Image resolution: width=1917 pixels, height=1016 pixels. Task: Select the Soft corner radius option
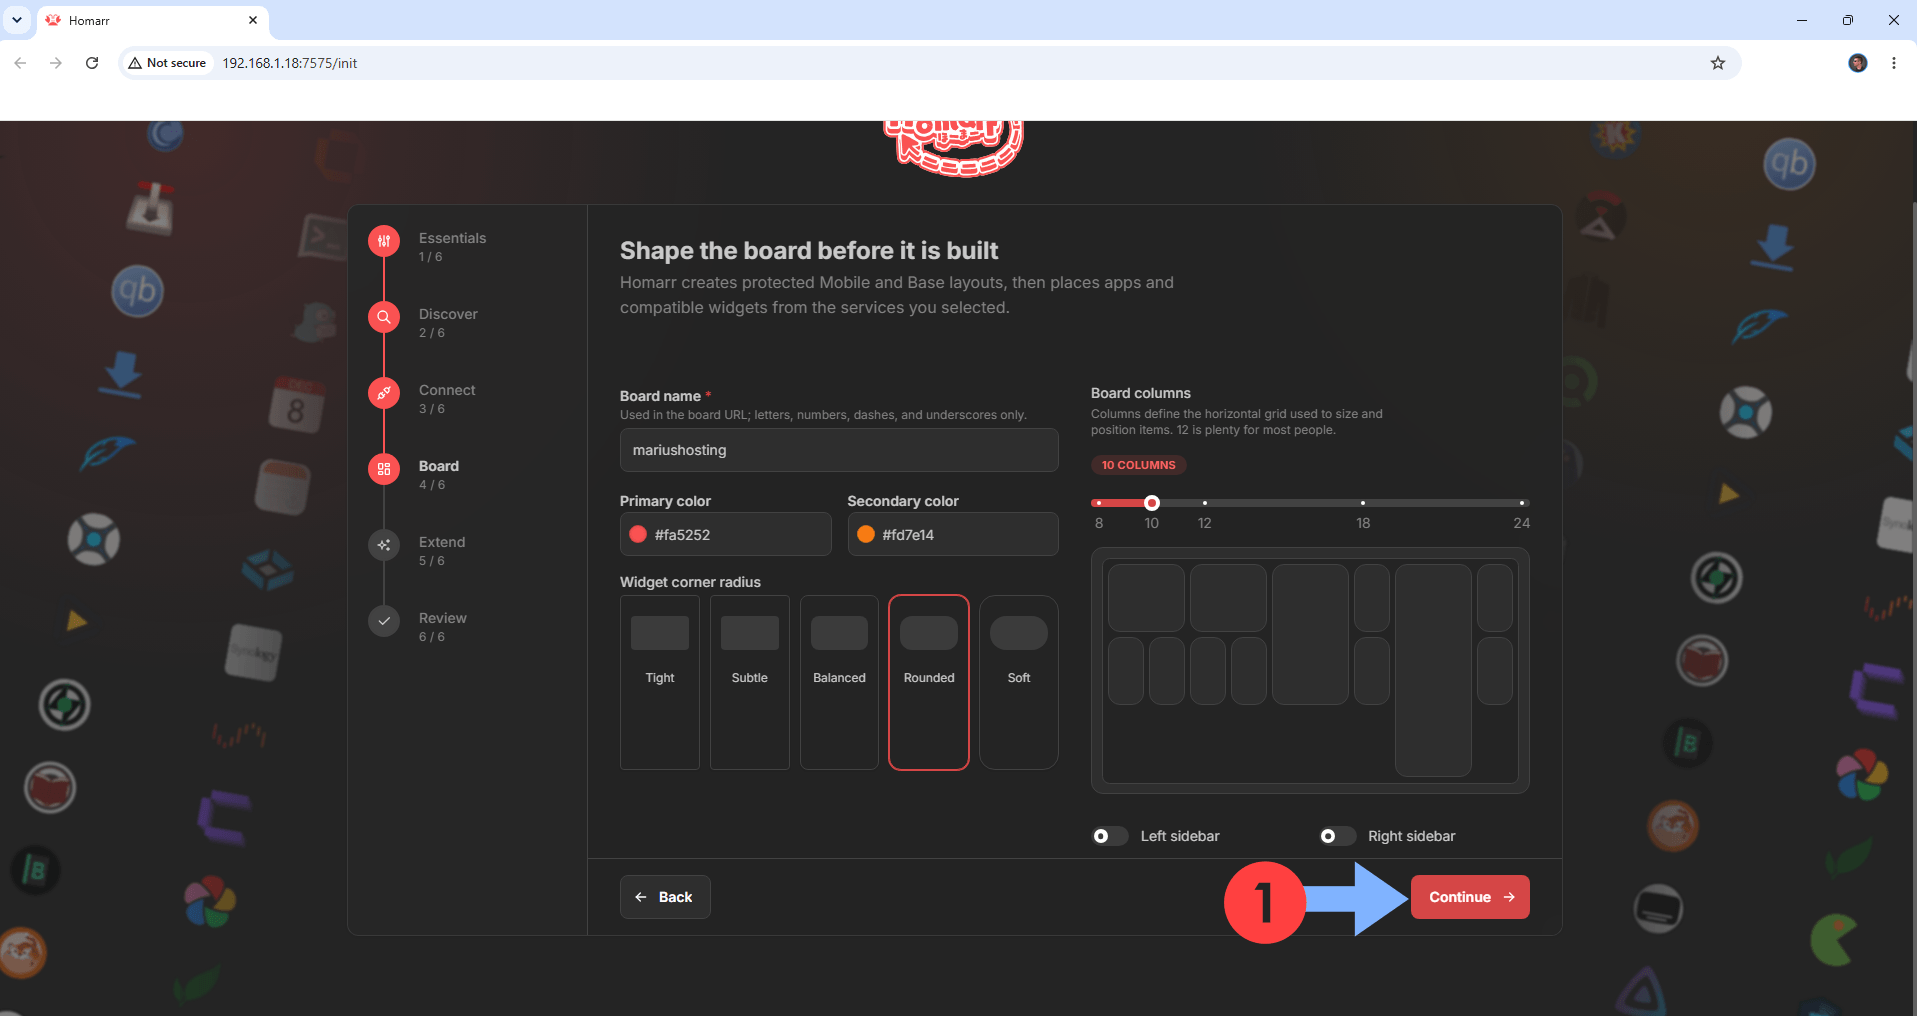(x=1019, y=682)
